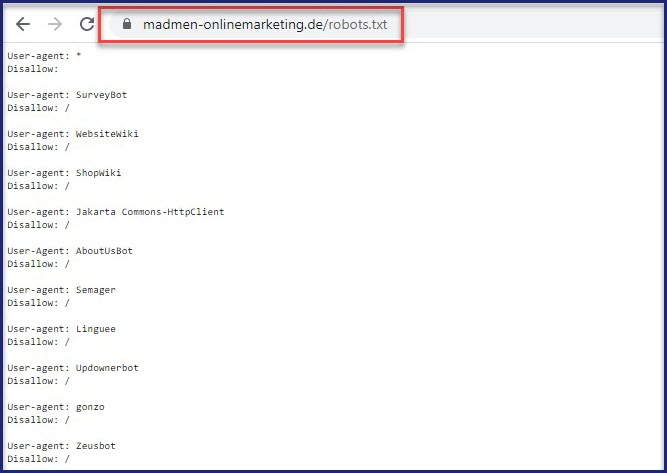Image resolution: width=667 pixels, height=473 pixels.
Task: Select the Disallow line below SurveyBot
Action: (x=38, y=108)
